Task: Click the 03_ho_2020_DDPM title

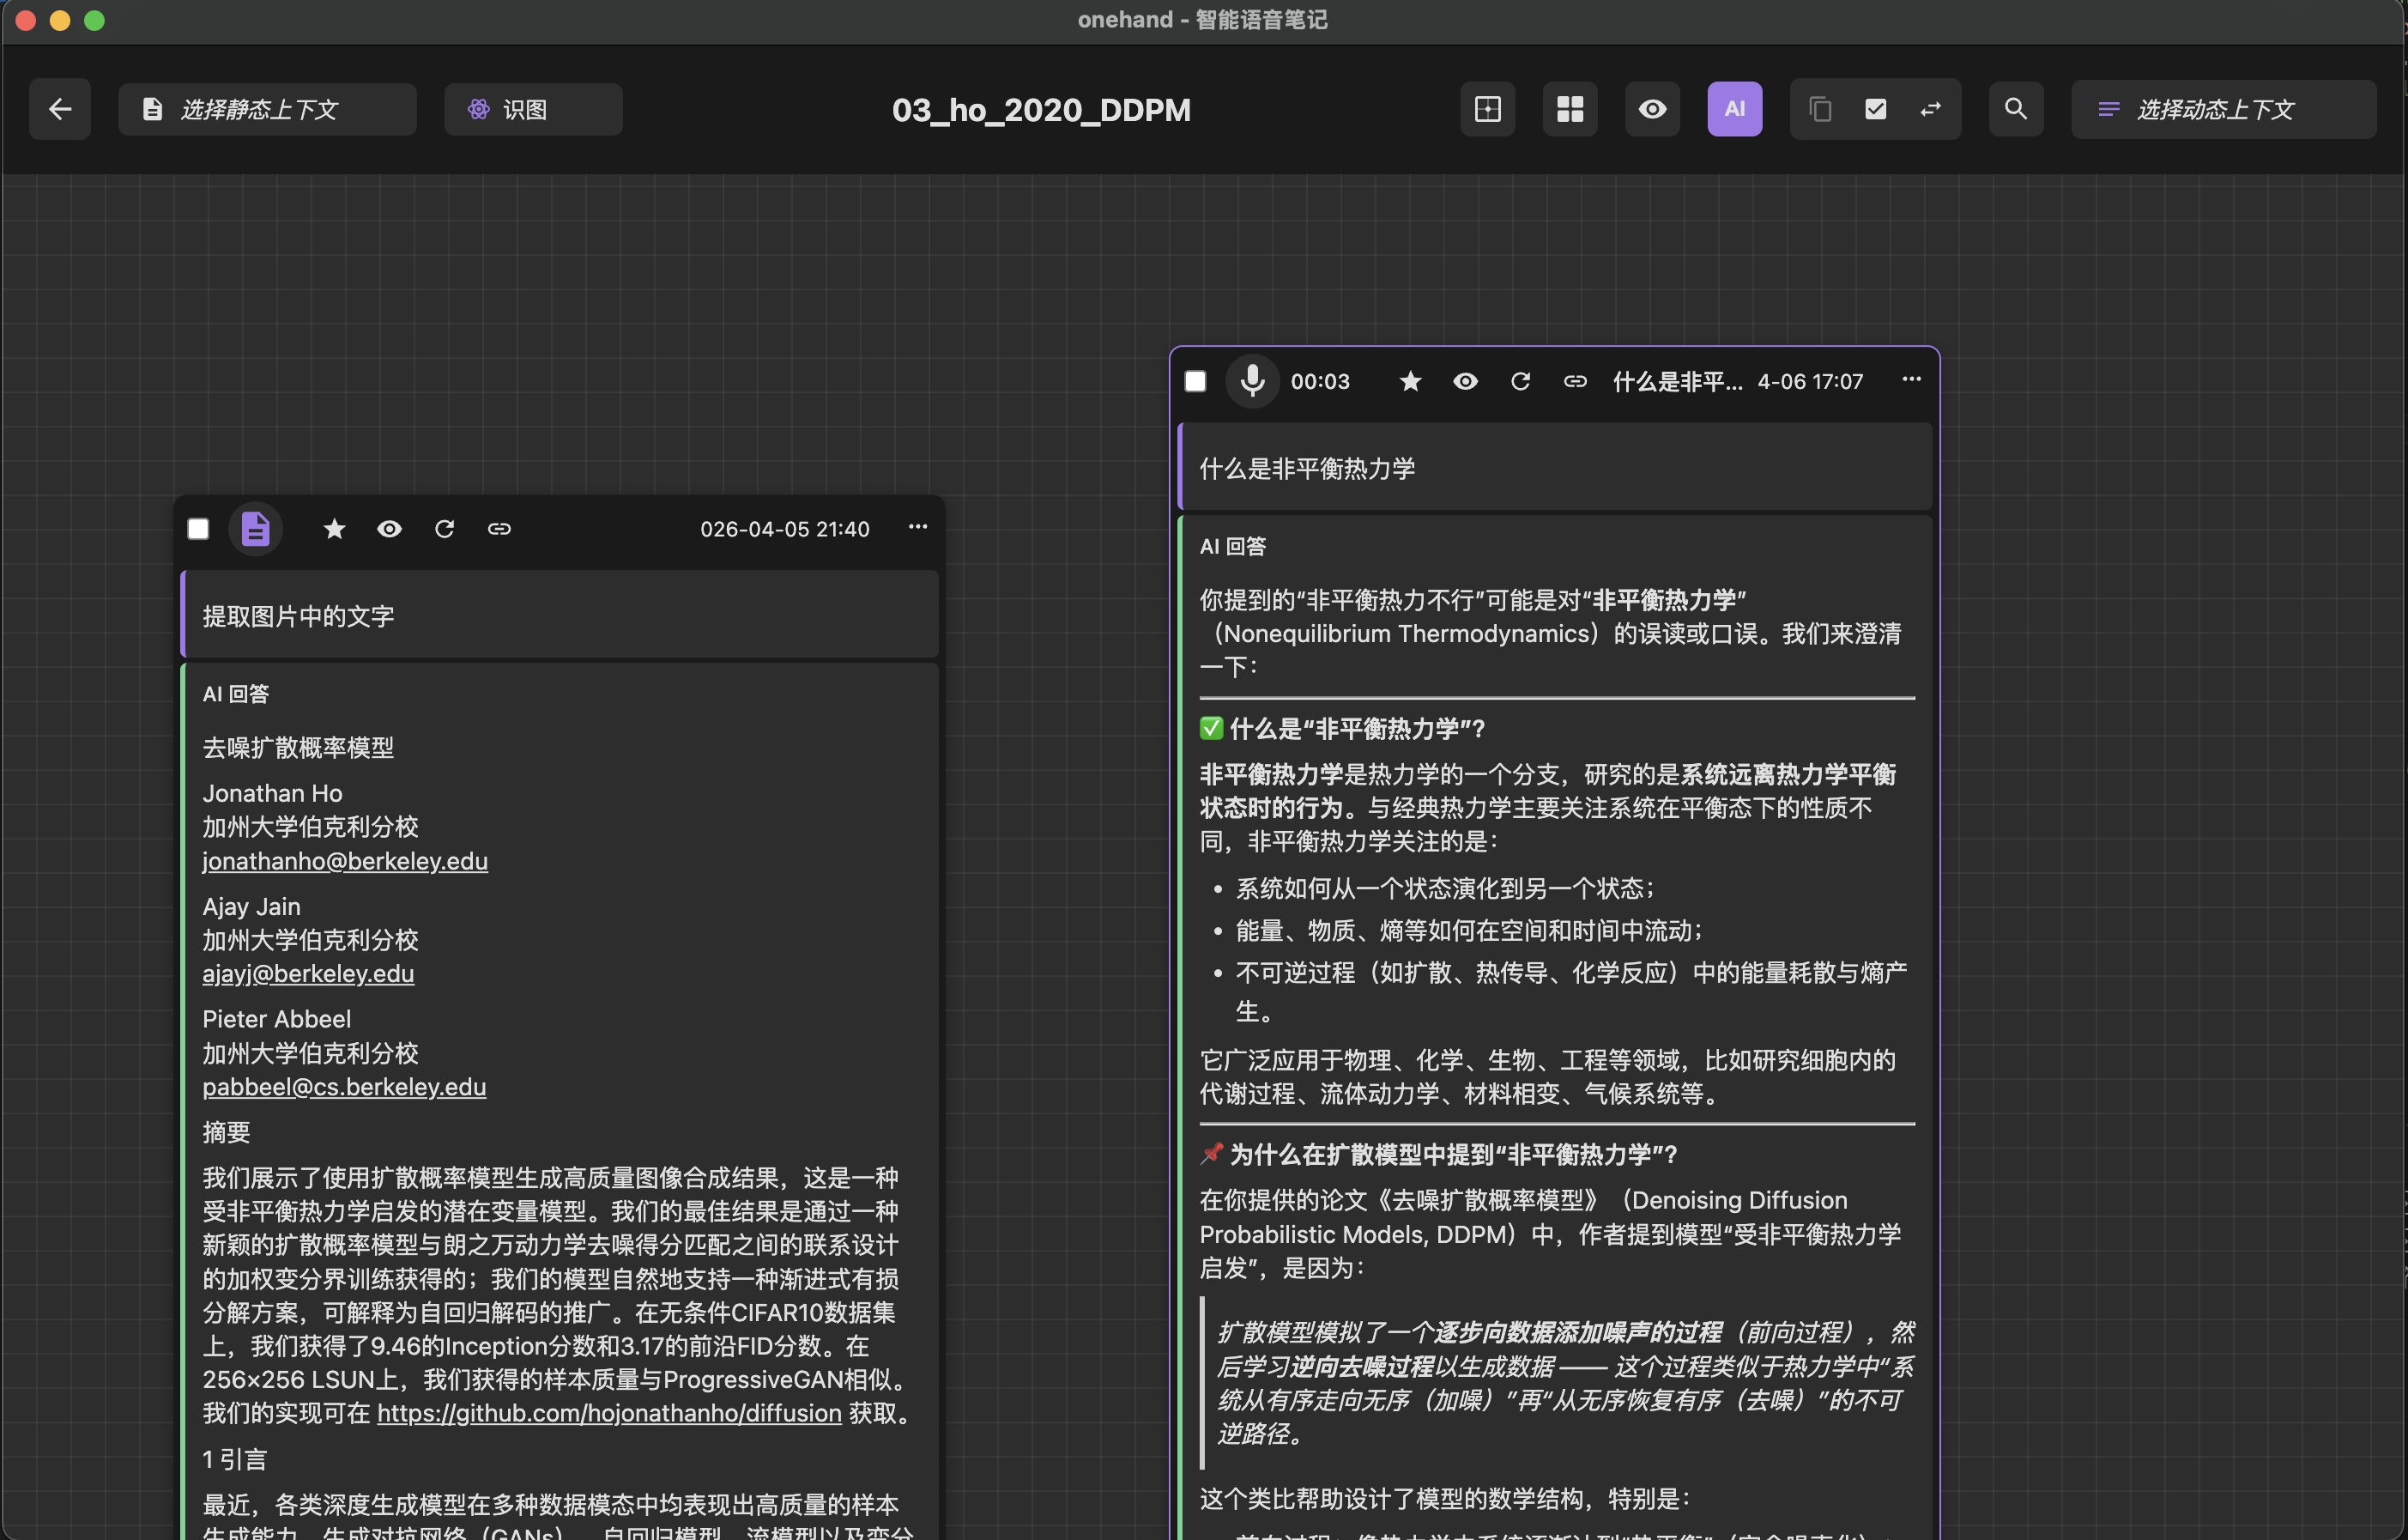Action: coord(1041,109)
